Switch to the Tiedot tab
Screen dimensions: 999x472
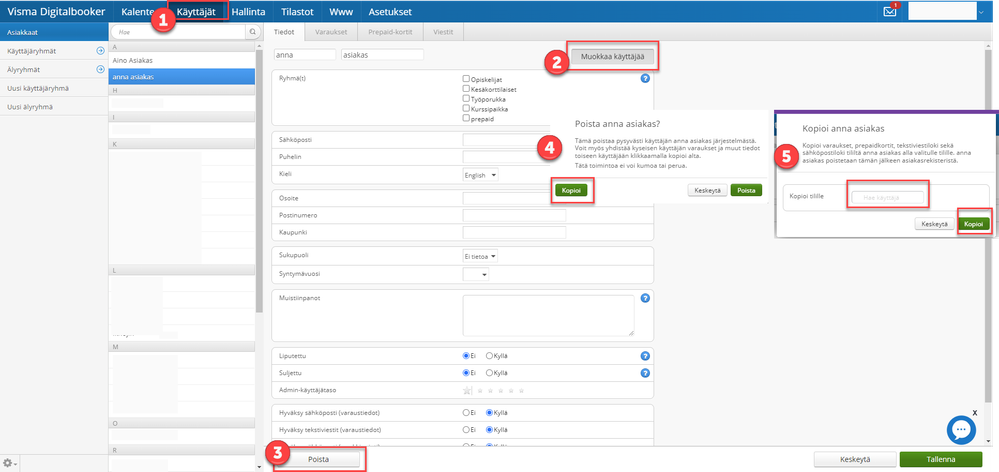point(284,31)
